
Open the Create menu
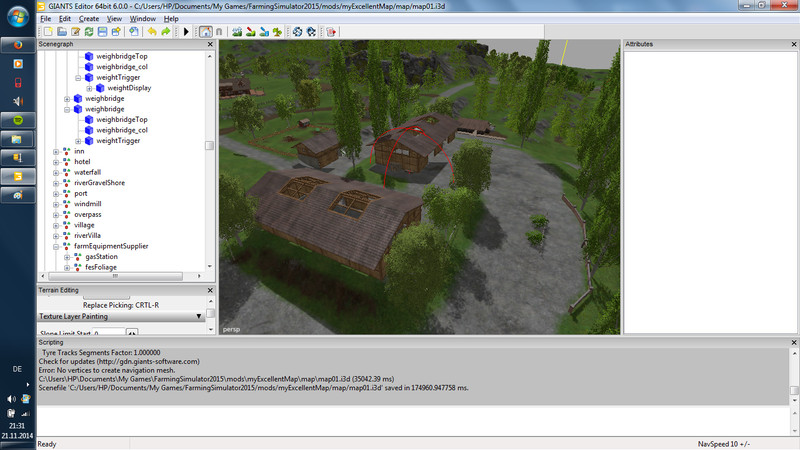point(89,19)
